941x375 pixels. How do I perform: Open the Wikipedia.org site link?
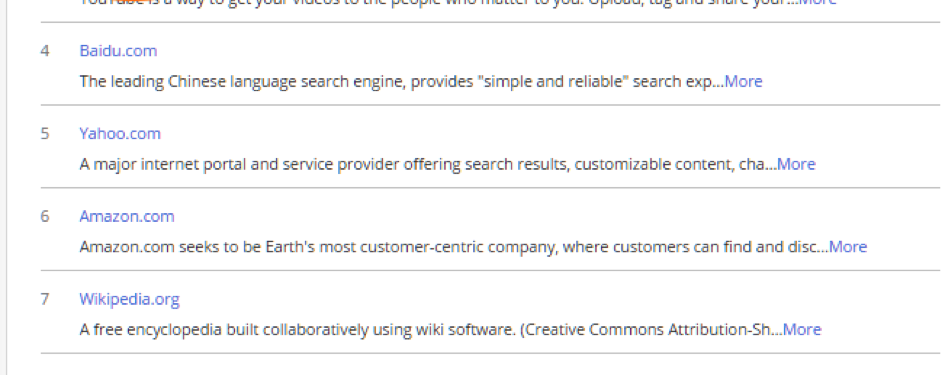[x=129, y=299]
